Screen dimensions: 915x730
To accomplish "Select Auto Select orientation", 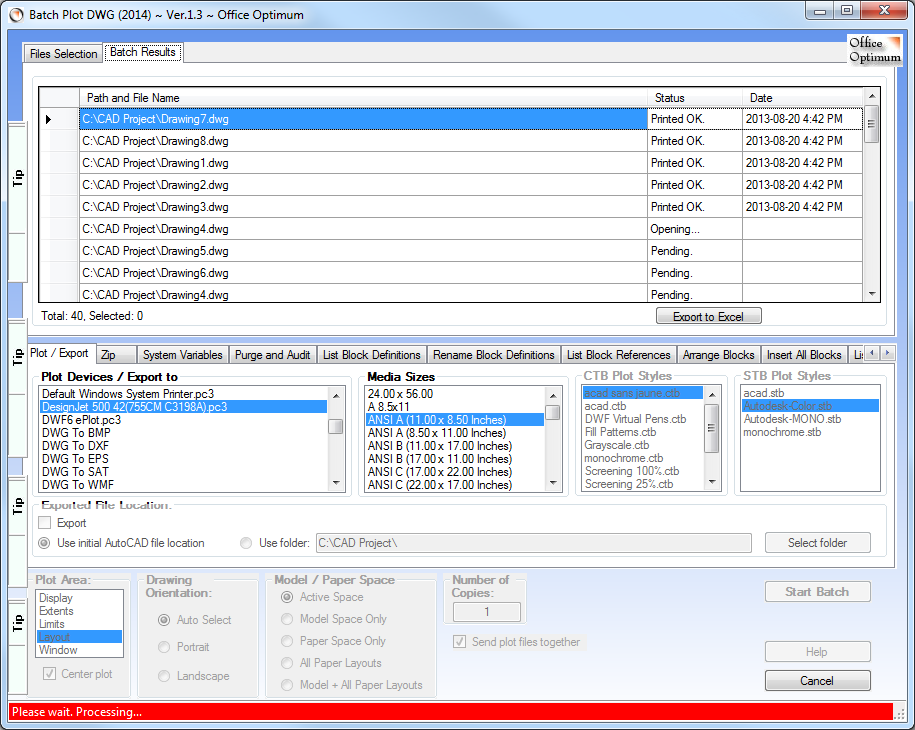I will point(164,620).
